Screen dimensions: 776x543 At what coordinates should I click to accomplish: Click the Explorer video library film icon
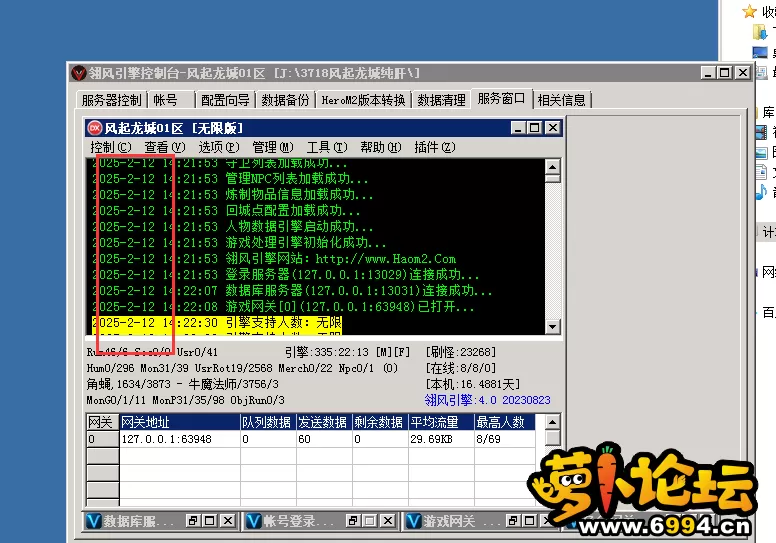[761, 132]
